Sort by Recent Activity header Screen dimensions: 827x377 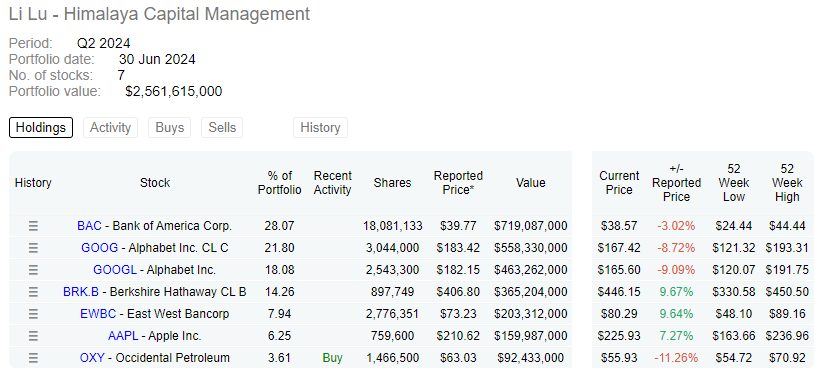pos(332,183)
